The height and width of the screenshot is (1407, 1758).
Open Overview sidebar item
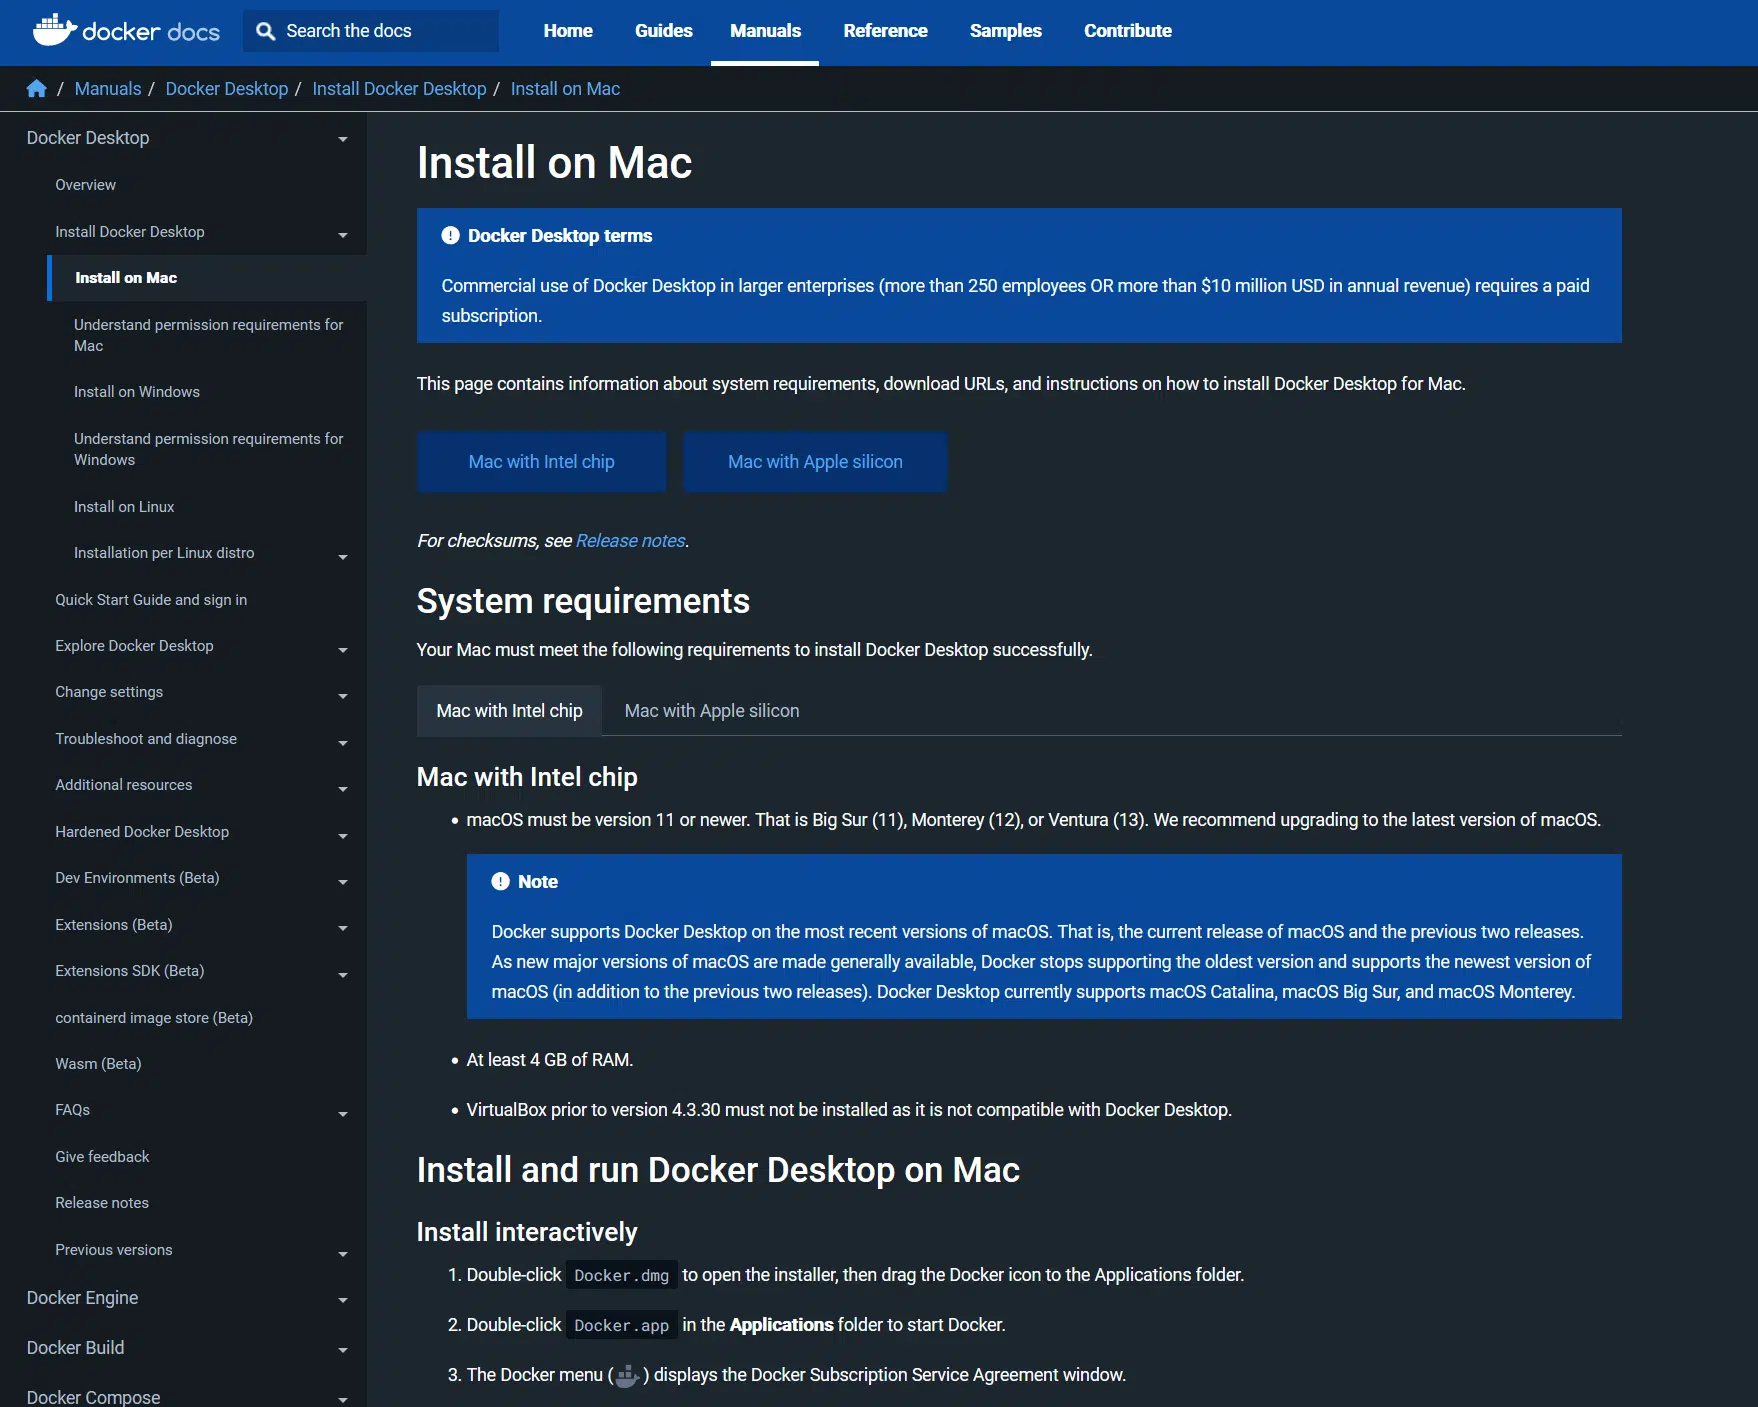85,185
